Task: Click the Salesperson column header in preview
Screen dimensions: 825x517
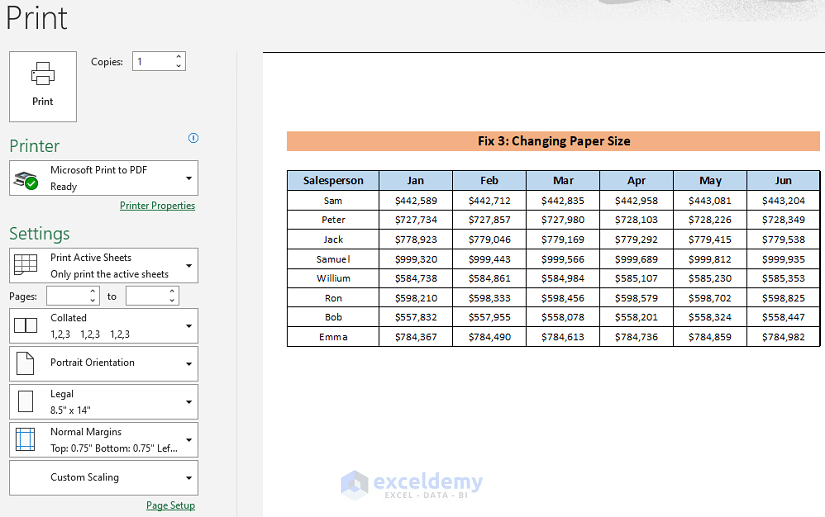Action: (333, 180)
